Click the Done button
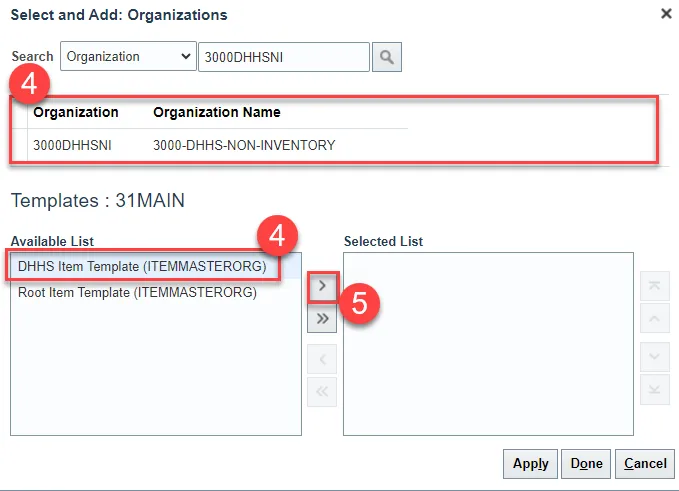Screen dimensions: 679x491 tap(587, 464)
